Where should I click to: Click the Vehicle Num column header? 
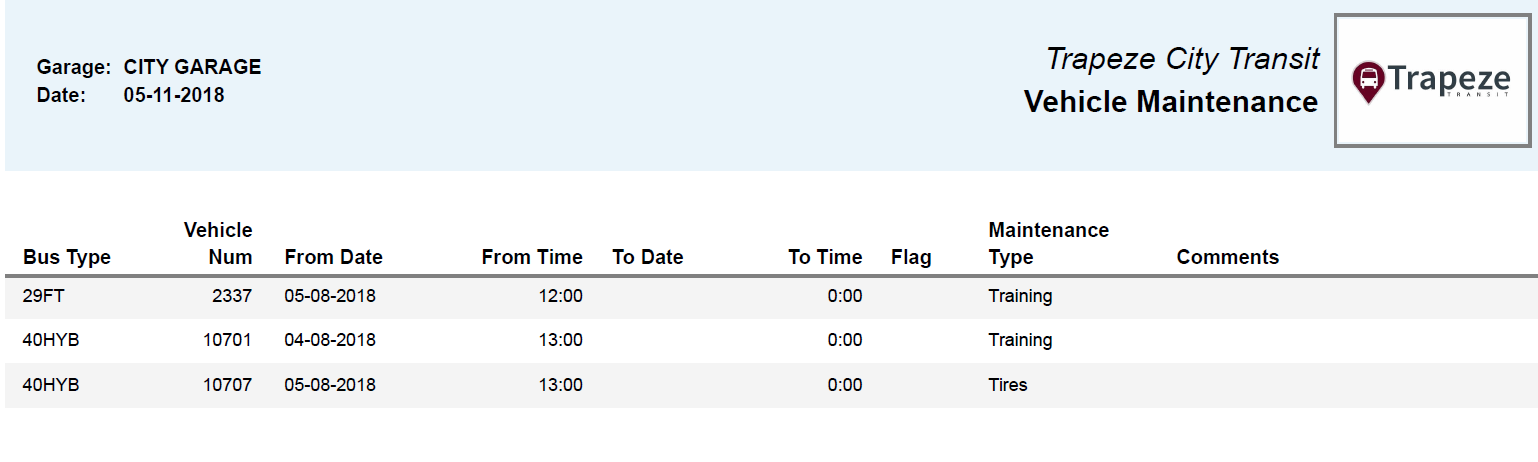click(x=218, y=244)
